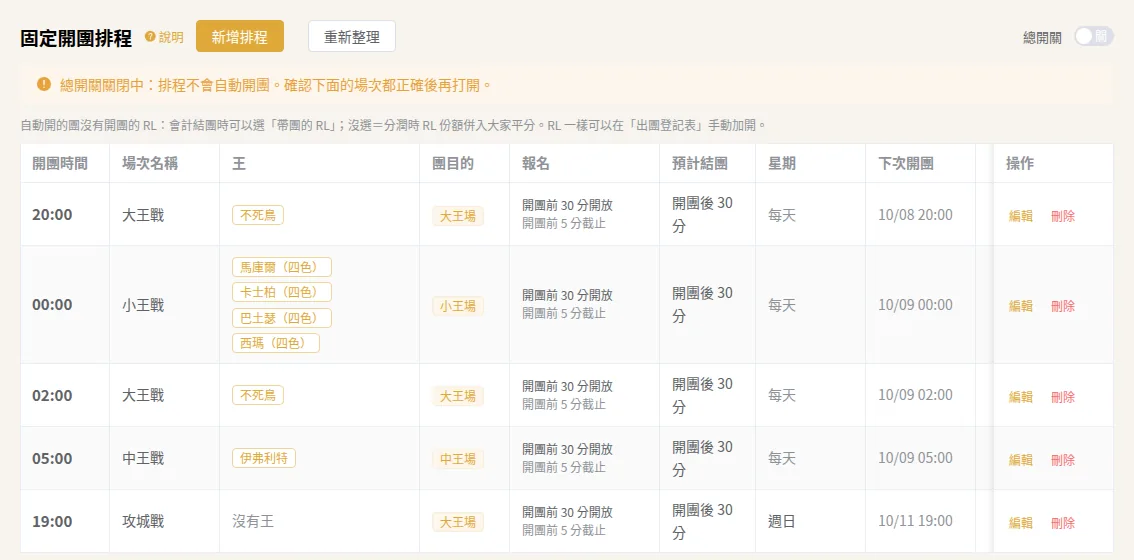Click the 西瑪（四色） boss tag
The image size is (1134, 560).
pyautogui.click(x=276, y=343)
